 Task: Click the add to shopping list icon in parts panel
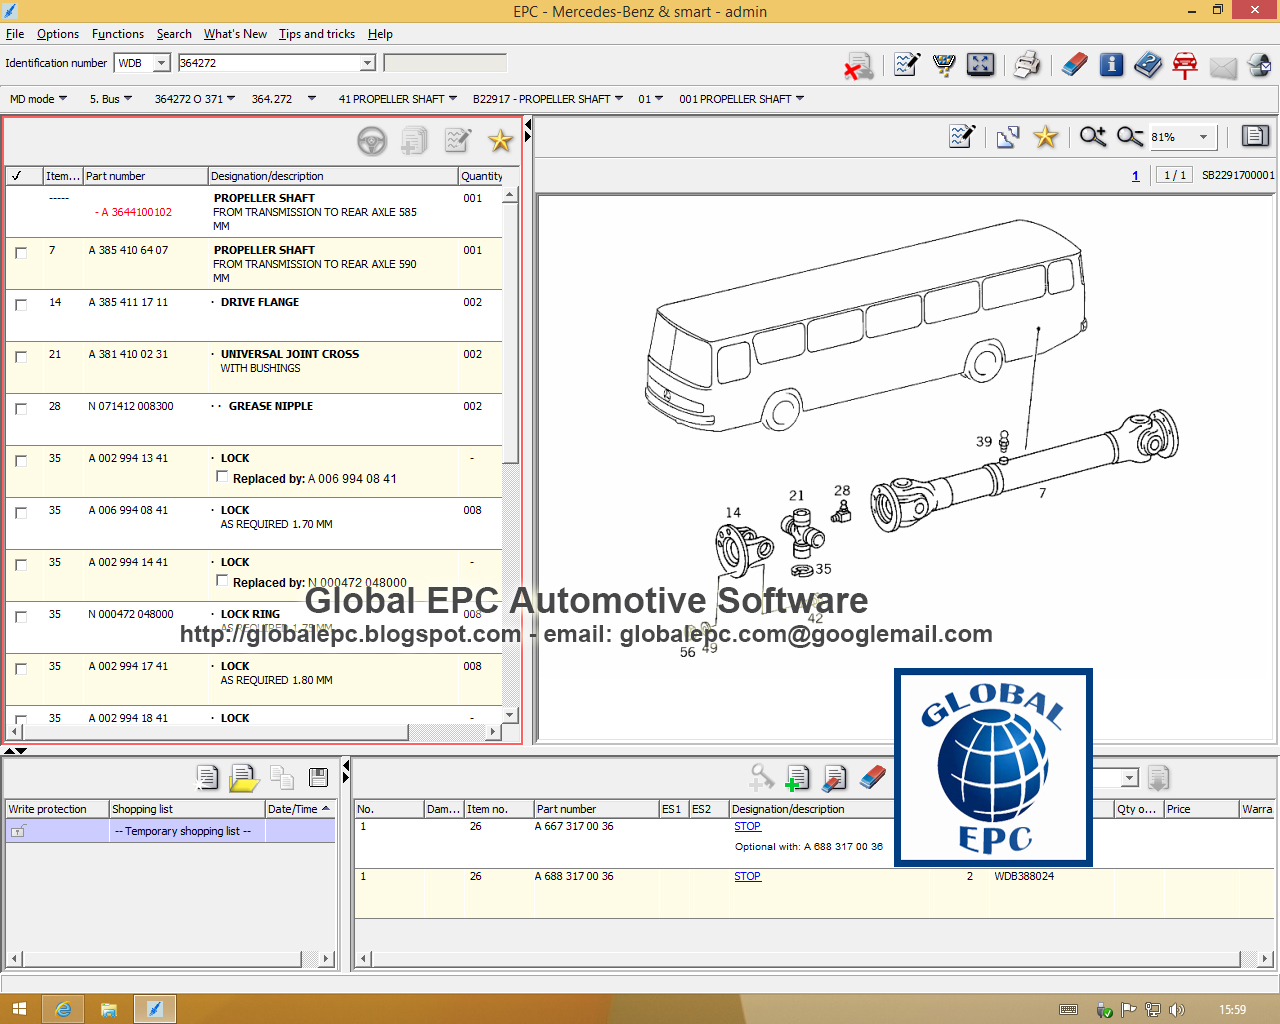click(414, 141)
